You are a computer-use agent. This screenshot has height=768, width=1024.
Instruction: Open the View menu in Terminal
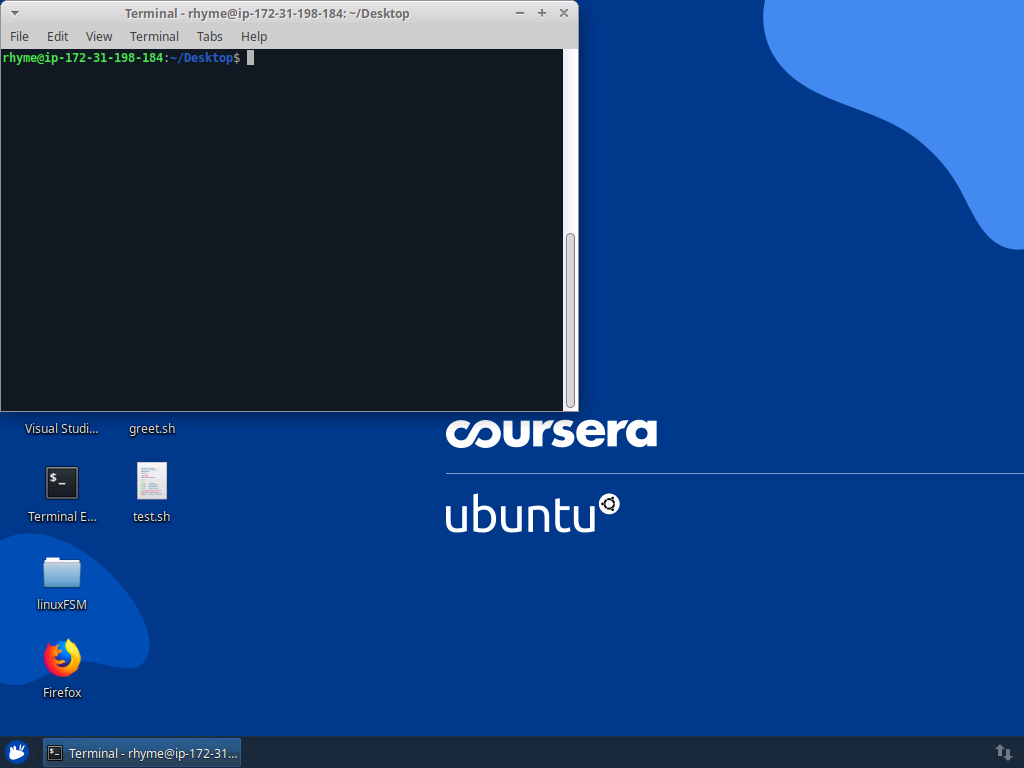coord(99,37)
